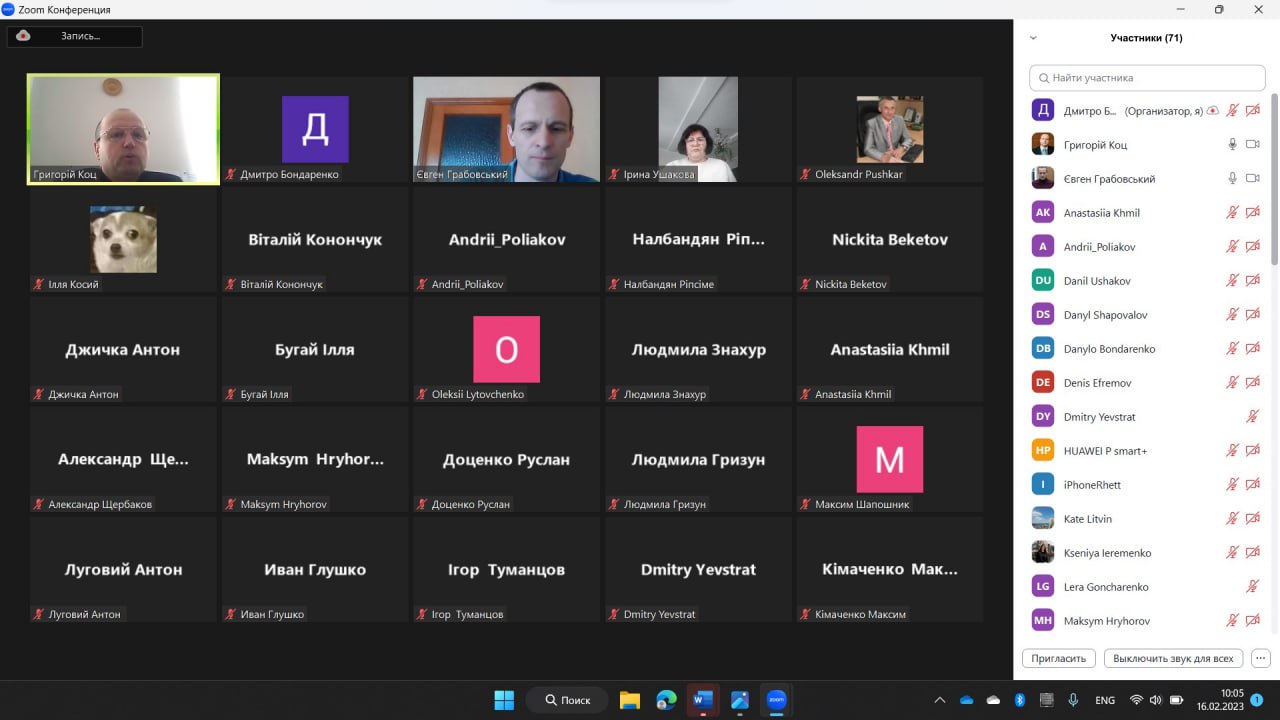This screenshot has width=1280, height=720.
Task: Click disabled camera icon for iPhoneRhett row
Action: [x=1252, y=485]
